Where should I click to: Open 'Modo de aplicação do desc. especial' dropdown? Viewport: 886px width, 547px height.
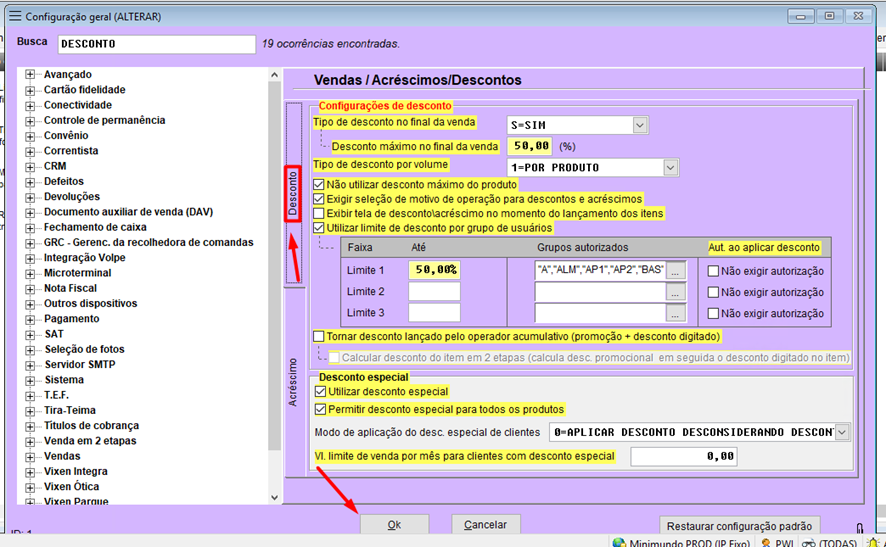pos(841,432)
